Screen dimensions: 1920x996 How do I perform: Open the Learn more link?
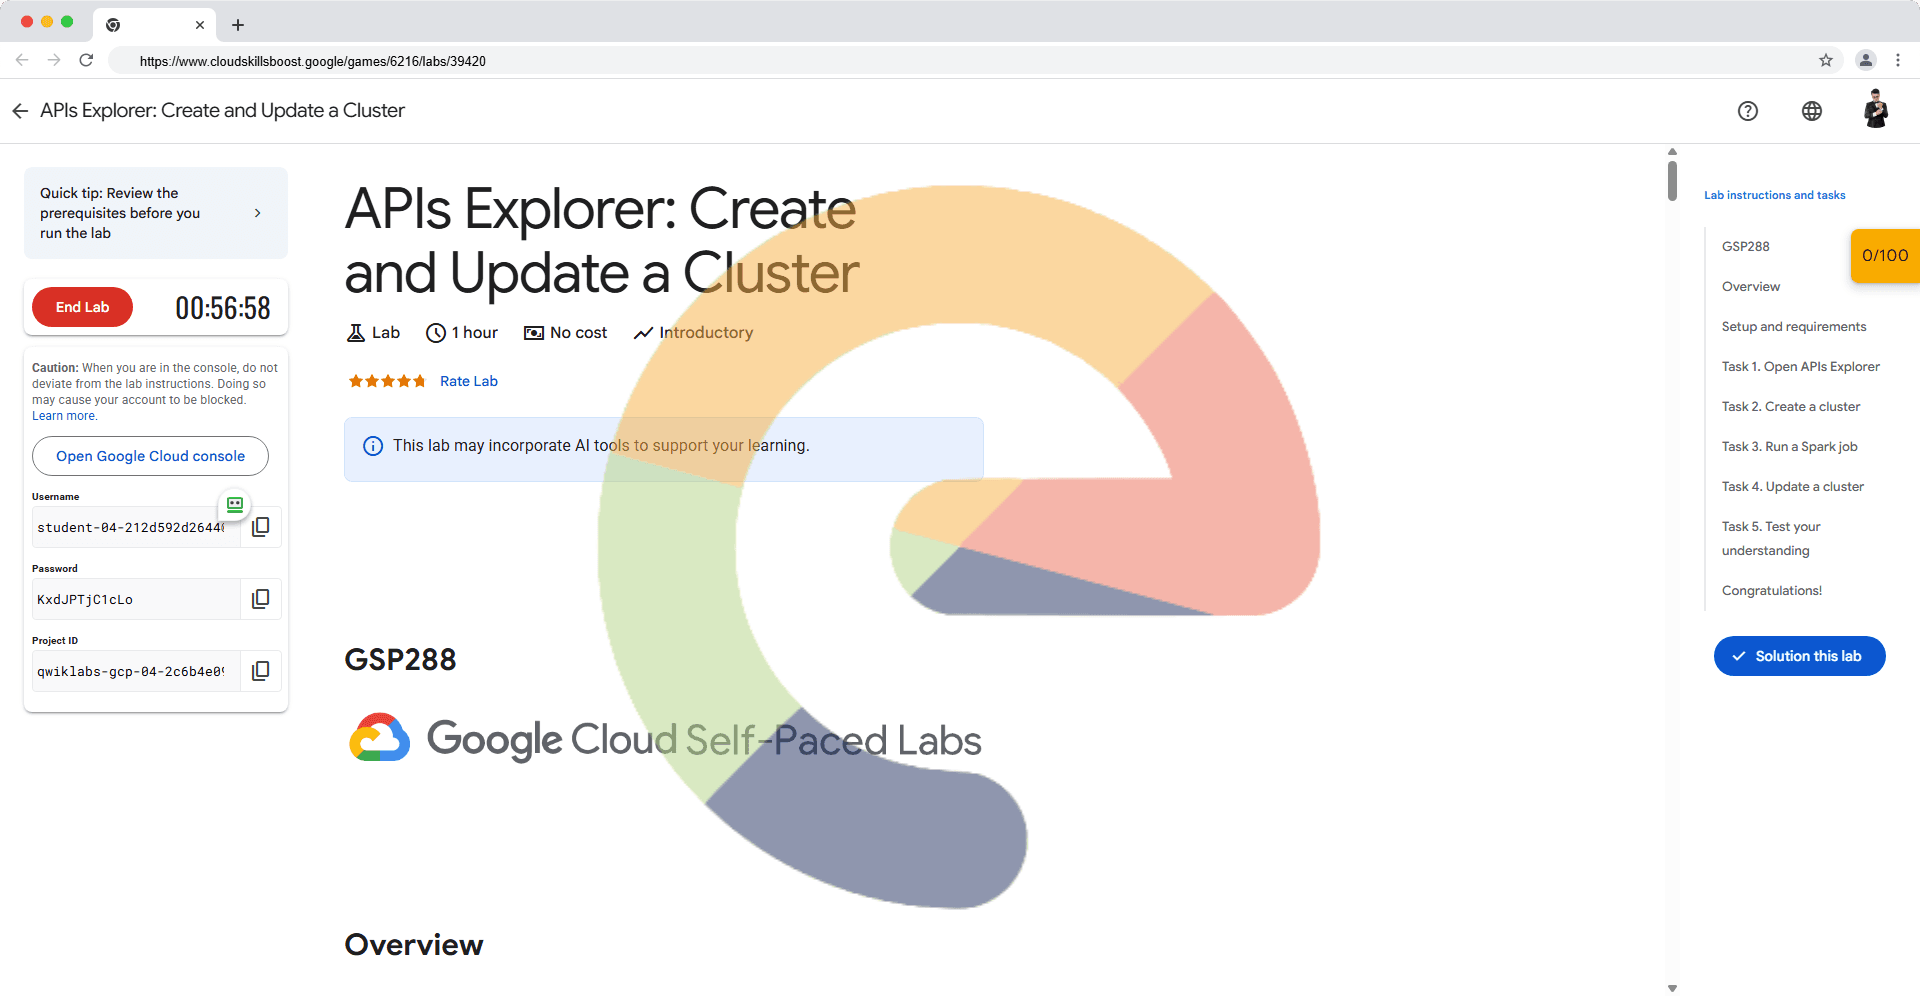point(64,416)
